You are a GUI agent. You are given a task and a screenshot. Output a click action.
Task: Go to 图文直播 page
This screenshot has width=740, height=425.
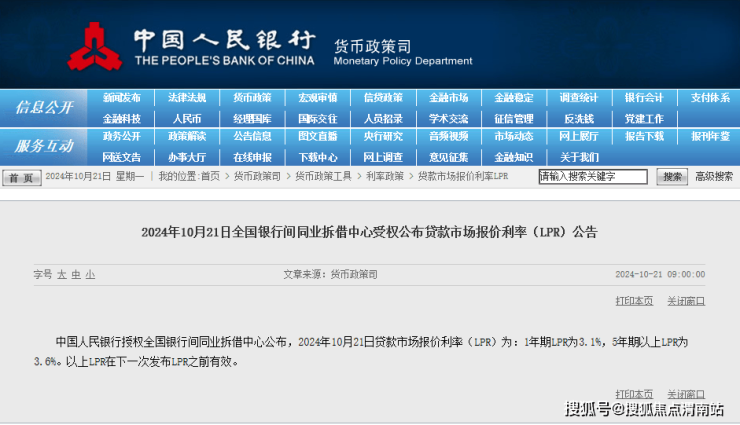tap(318, 136)
